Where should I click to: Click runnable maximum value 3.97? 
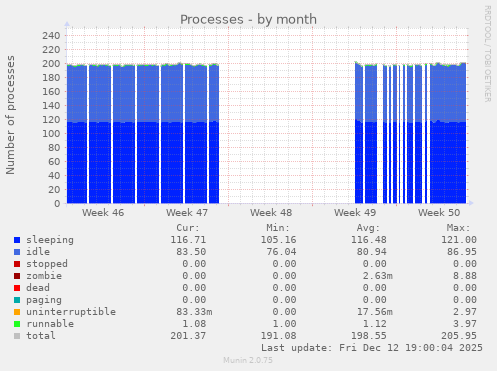tap(465, 324)
